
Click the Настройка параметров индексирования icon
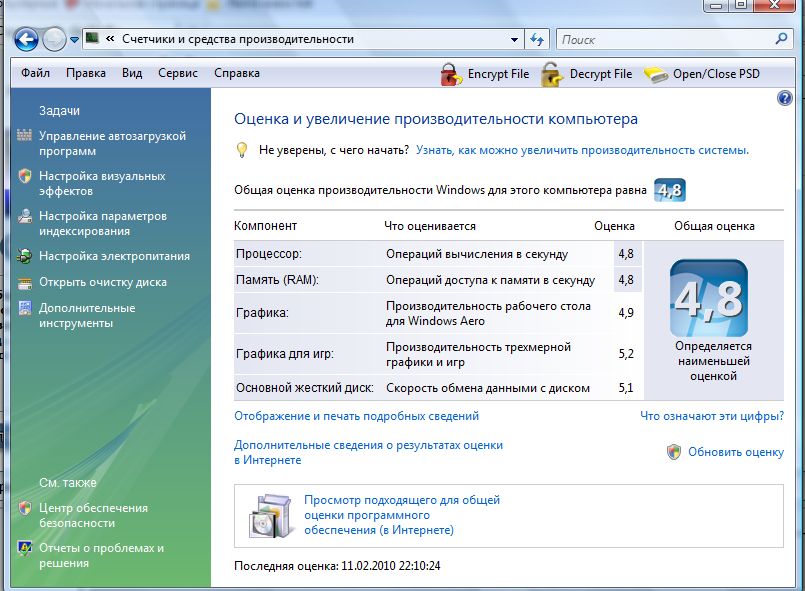(25, 216)
